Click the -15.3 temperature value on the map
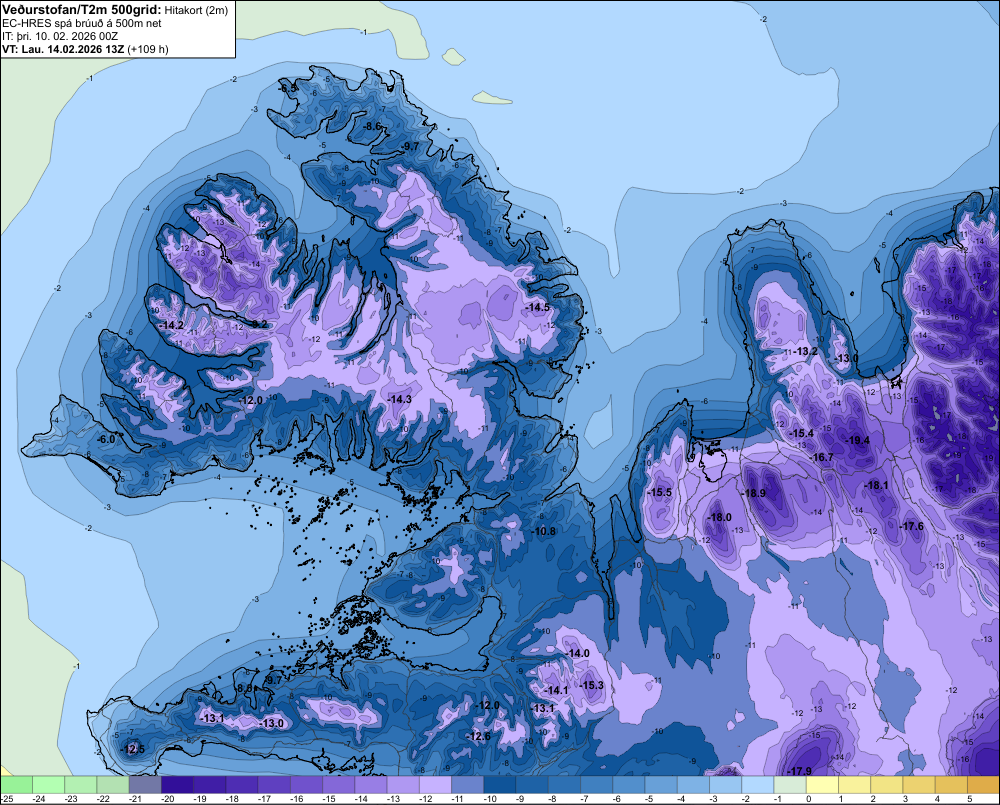Image resolution: width=1000 pixels, height=805 pixels. (x=591, y=685)
